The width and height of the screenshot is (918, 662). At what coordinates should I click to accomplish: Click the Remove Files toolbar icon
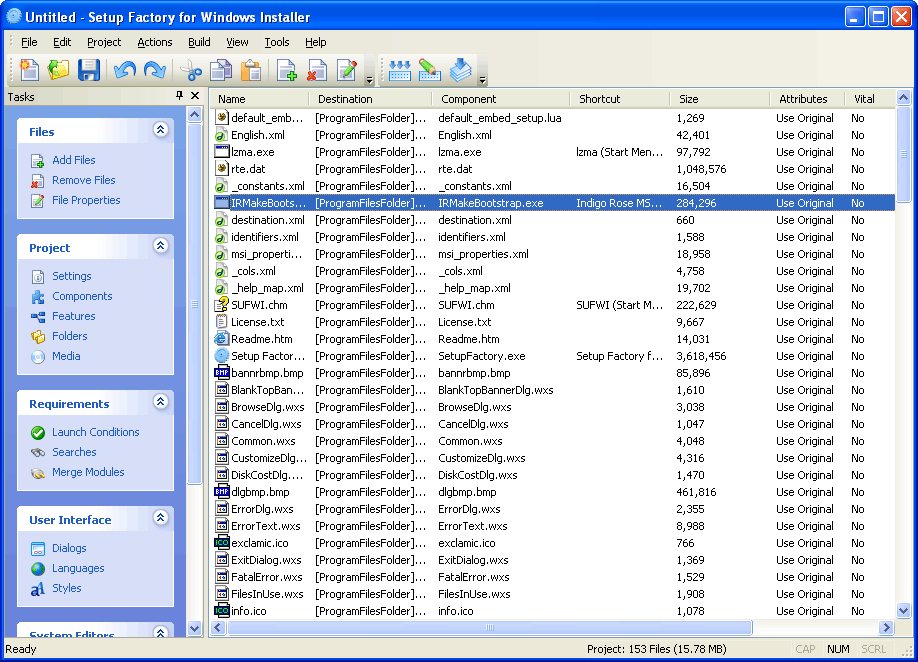pos(317,70)
